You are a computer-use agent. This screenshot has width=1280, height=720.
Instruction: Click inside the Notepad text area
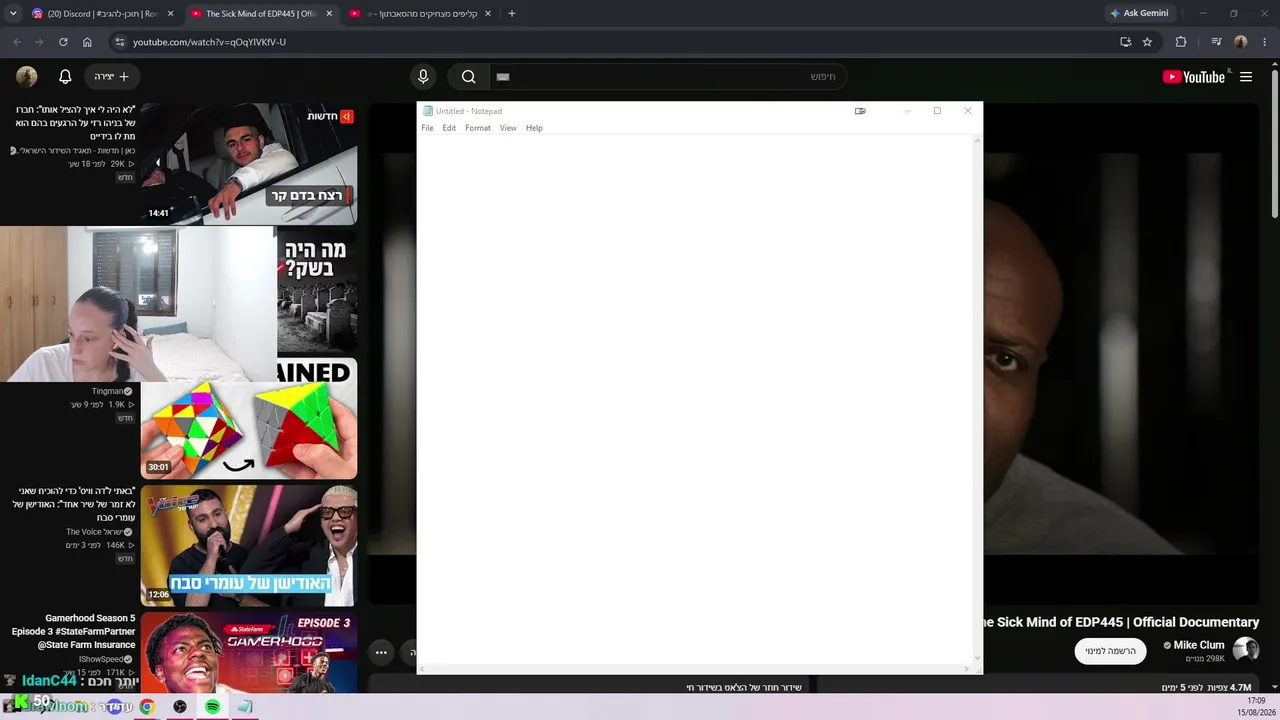[x=694, y=398]
